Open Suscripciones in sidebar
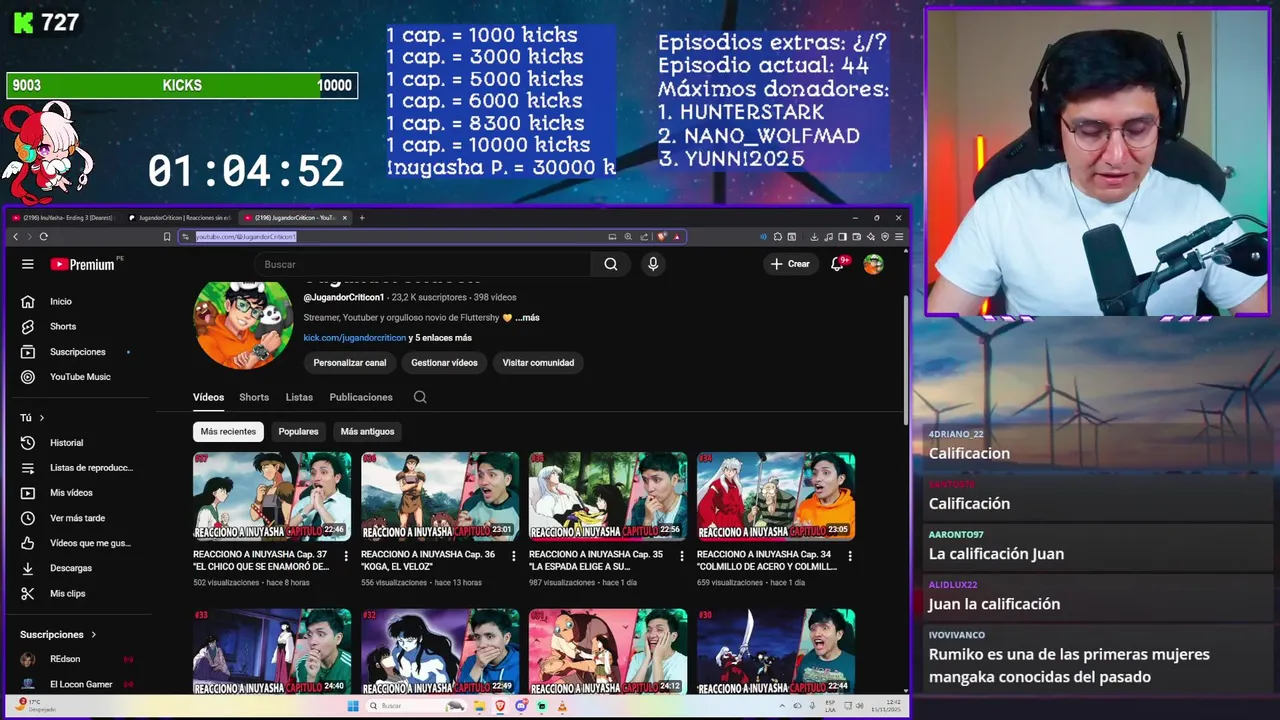Image resolution: width=1280 pixels, height=720 pixels. click(x=76, y=352)
